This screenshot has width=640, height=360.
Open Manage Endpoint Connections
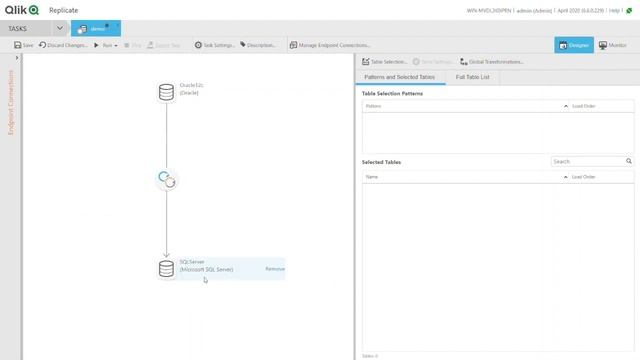[330, 45]
